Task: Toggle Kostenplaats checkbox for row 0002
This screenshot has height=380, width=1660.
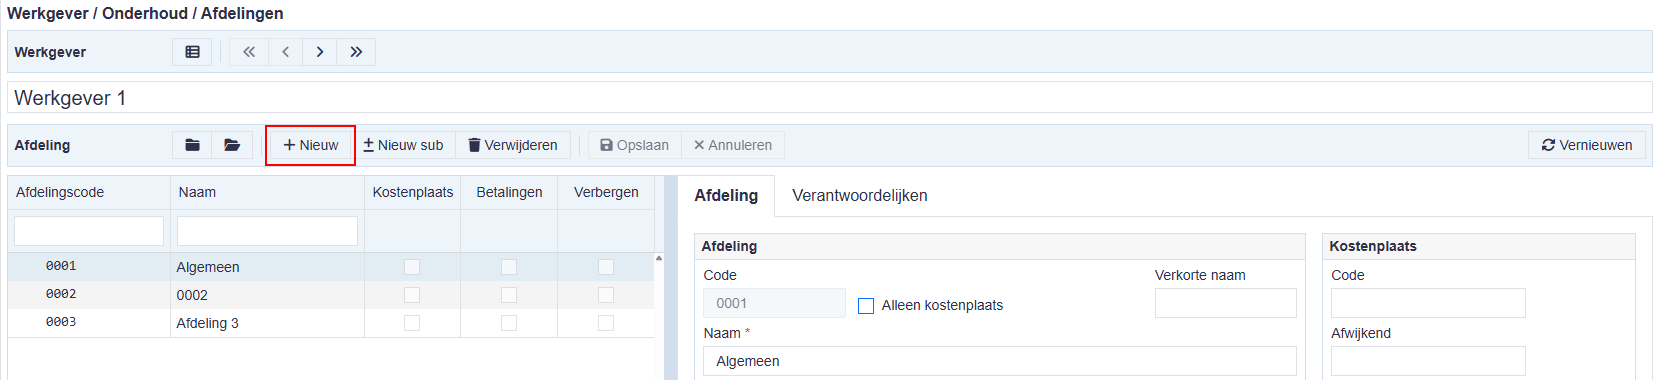Action: pyautogui.click(x=412, y=295)
